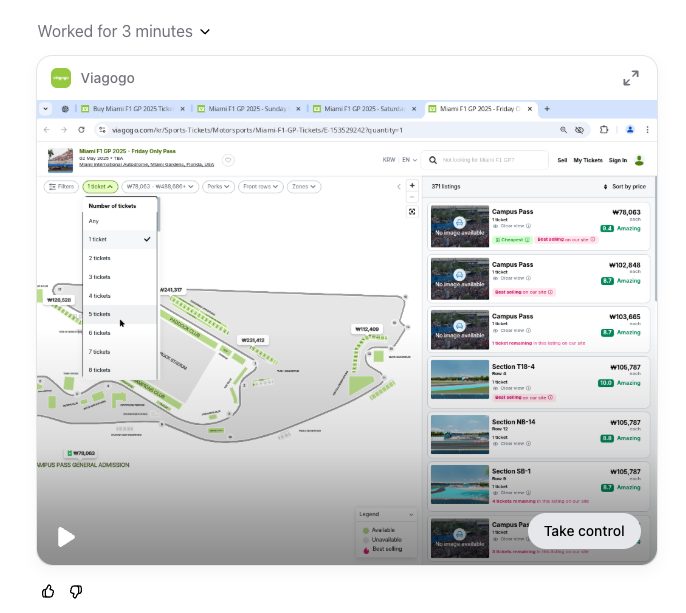Go back in browser history
The height and width of the screenshot is (613, 686).
[47, 130]
